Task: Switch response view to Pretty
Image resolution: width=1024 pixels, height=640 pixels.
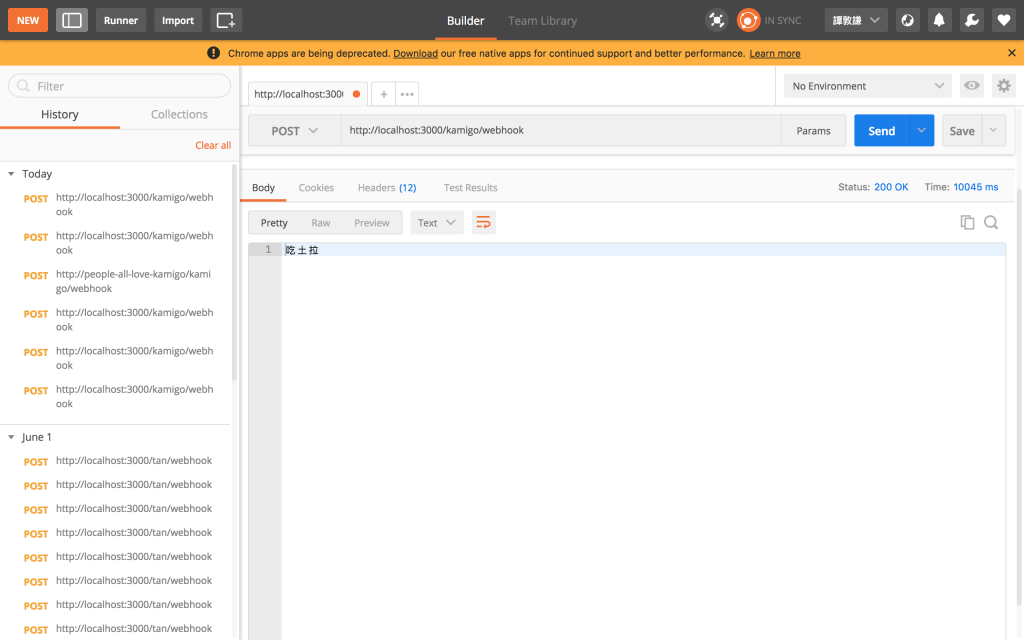Action: [x=274, y=223]
